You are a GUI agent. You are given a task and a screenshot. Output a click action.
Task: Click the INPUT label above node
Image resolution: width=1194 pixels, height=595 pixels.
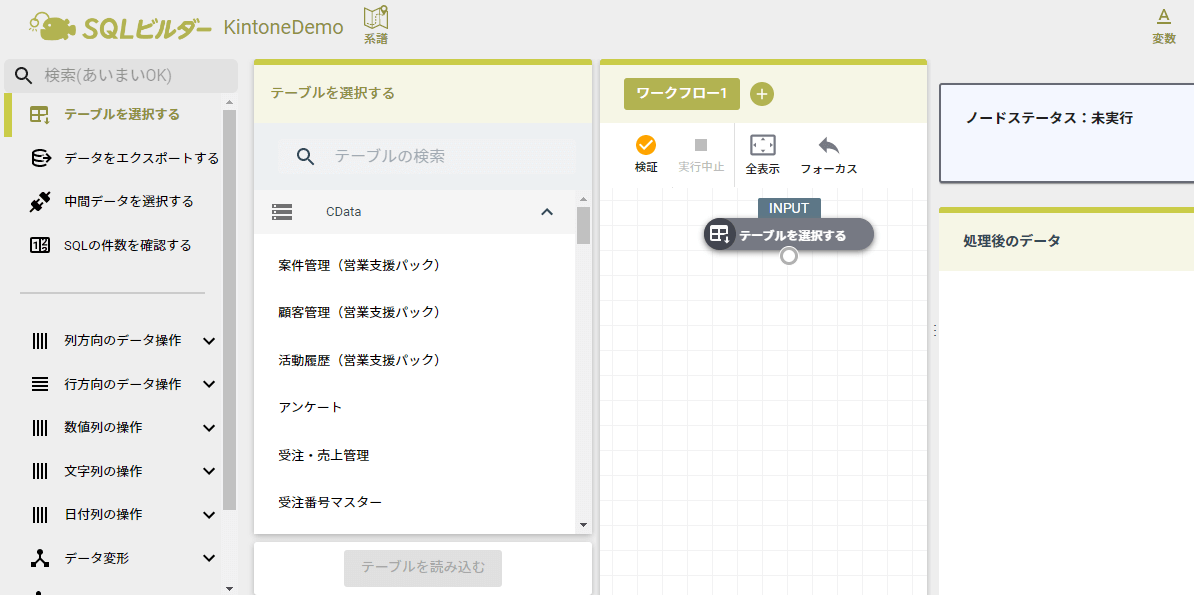coord(789,208)
